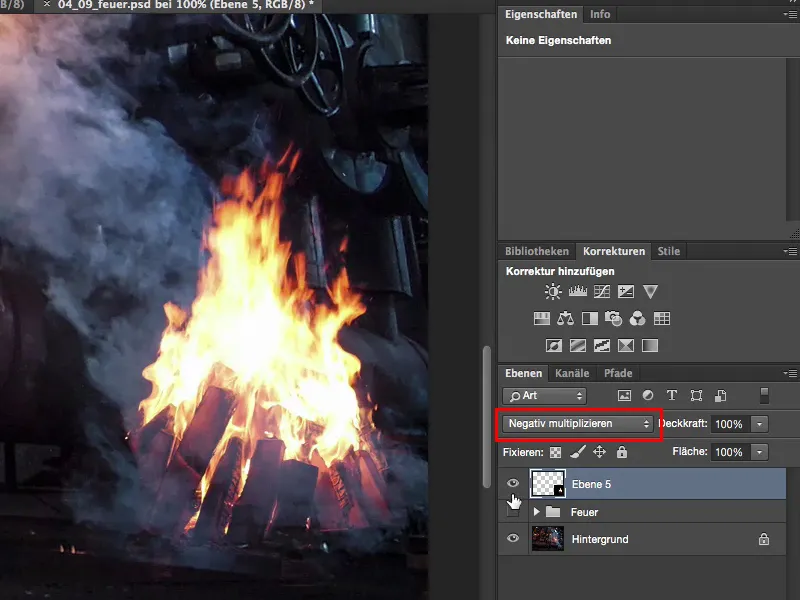Add a Curves adjustment layer
The width and height of the screenshot is (800, 600).
click(602, 291)
